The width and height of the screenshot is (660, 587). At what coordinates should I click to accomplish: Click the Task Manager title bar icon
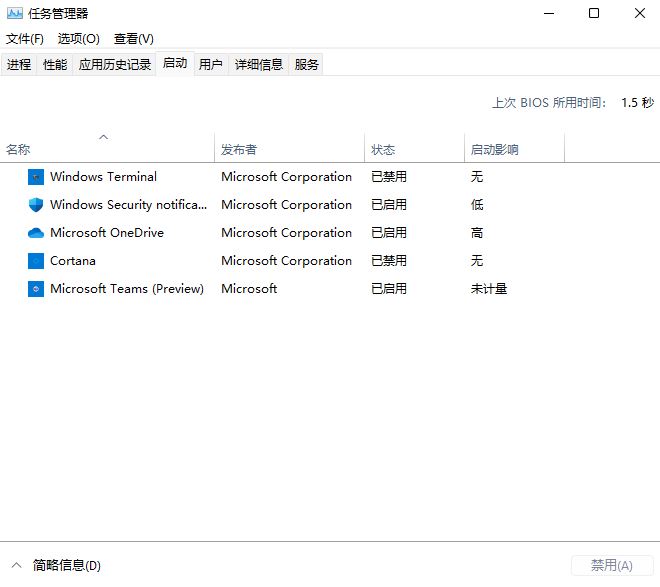[15, 13]
